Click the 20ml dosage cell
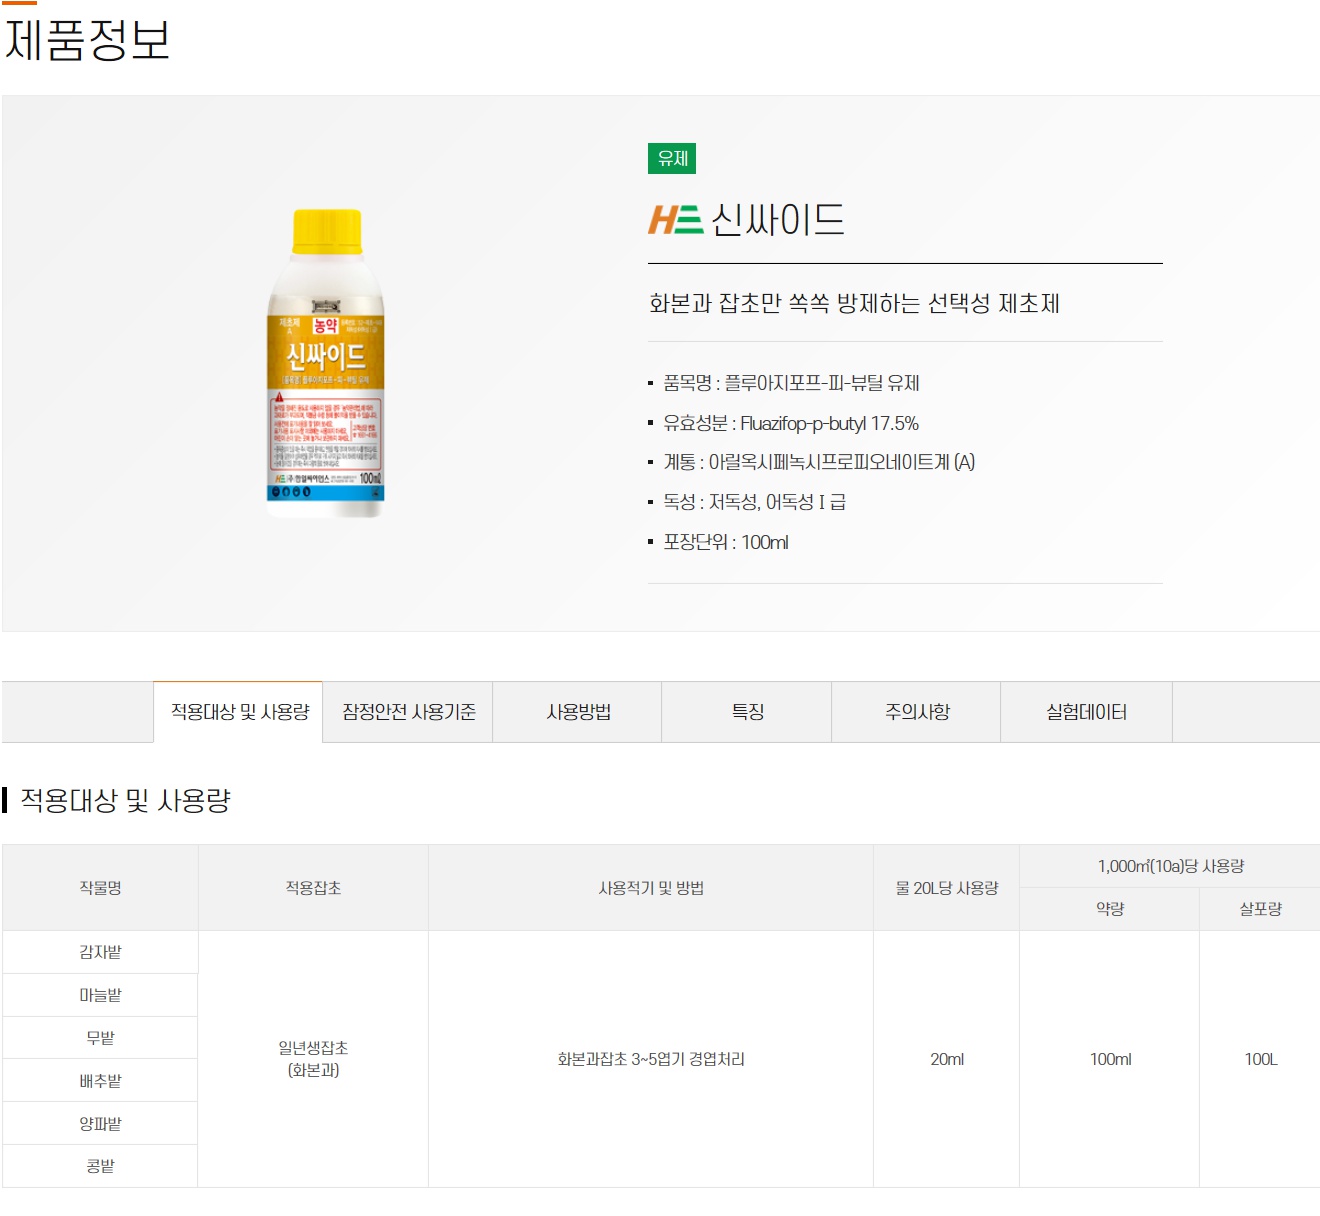 point(946,1059)
